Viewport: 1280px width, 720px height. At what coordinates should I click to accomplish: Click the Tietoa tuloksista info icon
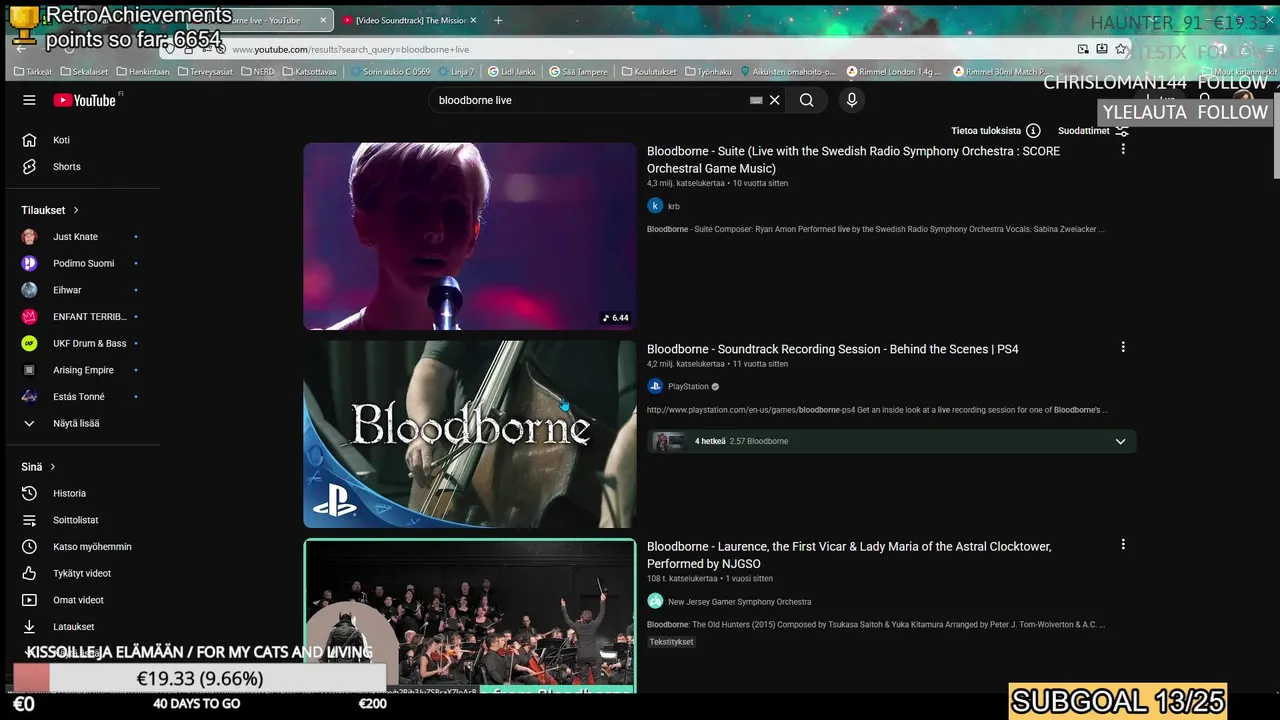pos(1033,131)
